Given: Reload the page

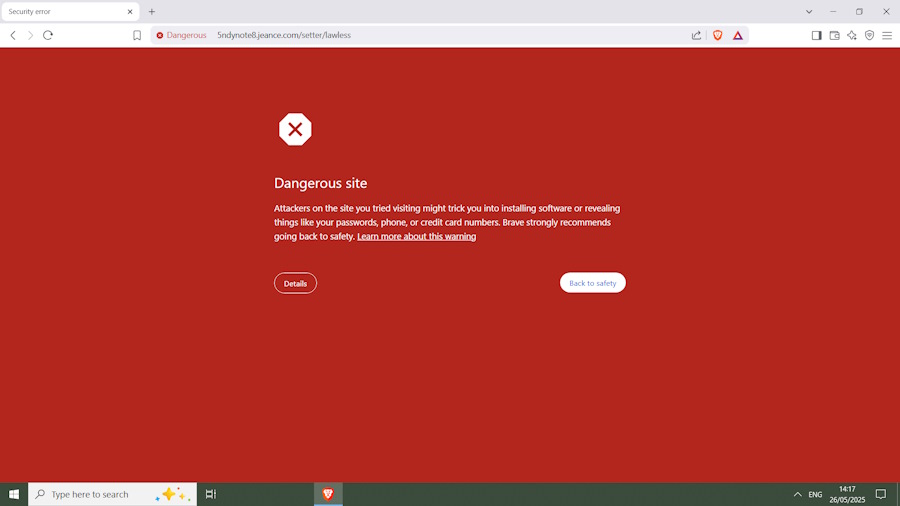Looking at the screenshot, I should point(47,35).
